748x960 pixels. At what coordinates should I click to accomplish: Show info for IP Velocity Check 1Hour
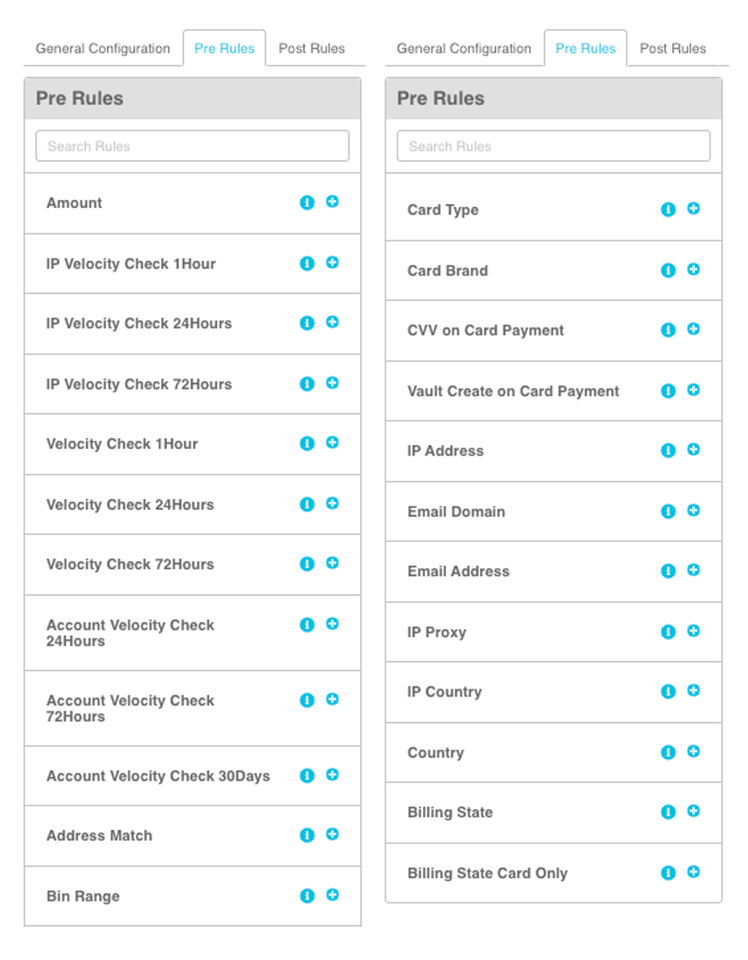pyautogui.click(x=307, y=263)
